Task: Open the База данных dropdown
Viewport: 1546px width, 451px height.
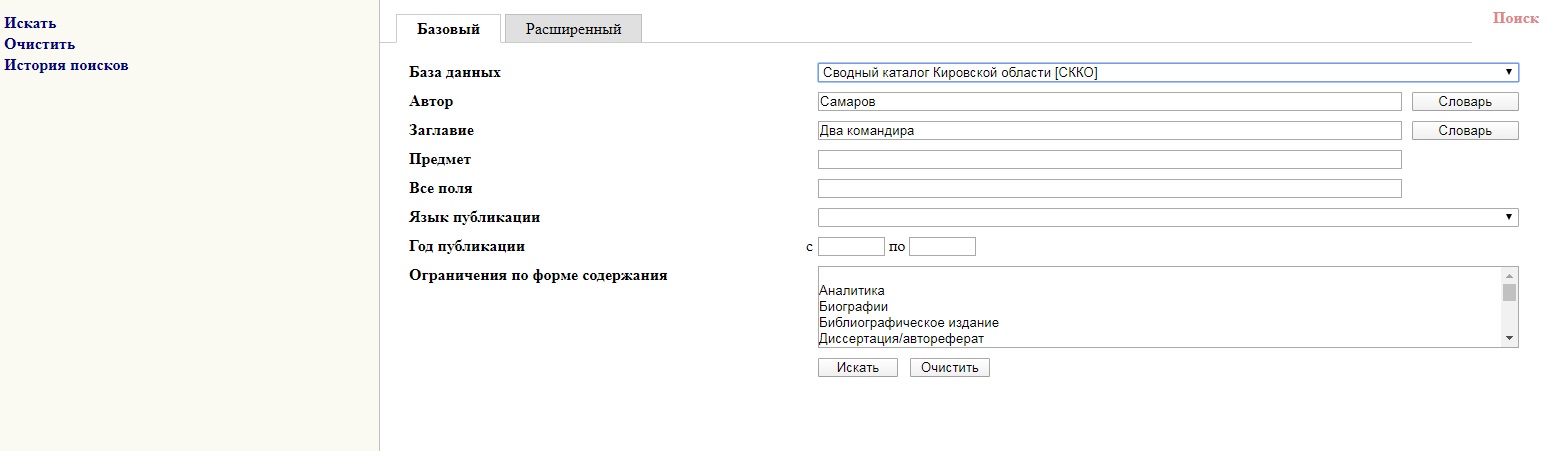Action: 1168,72
